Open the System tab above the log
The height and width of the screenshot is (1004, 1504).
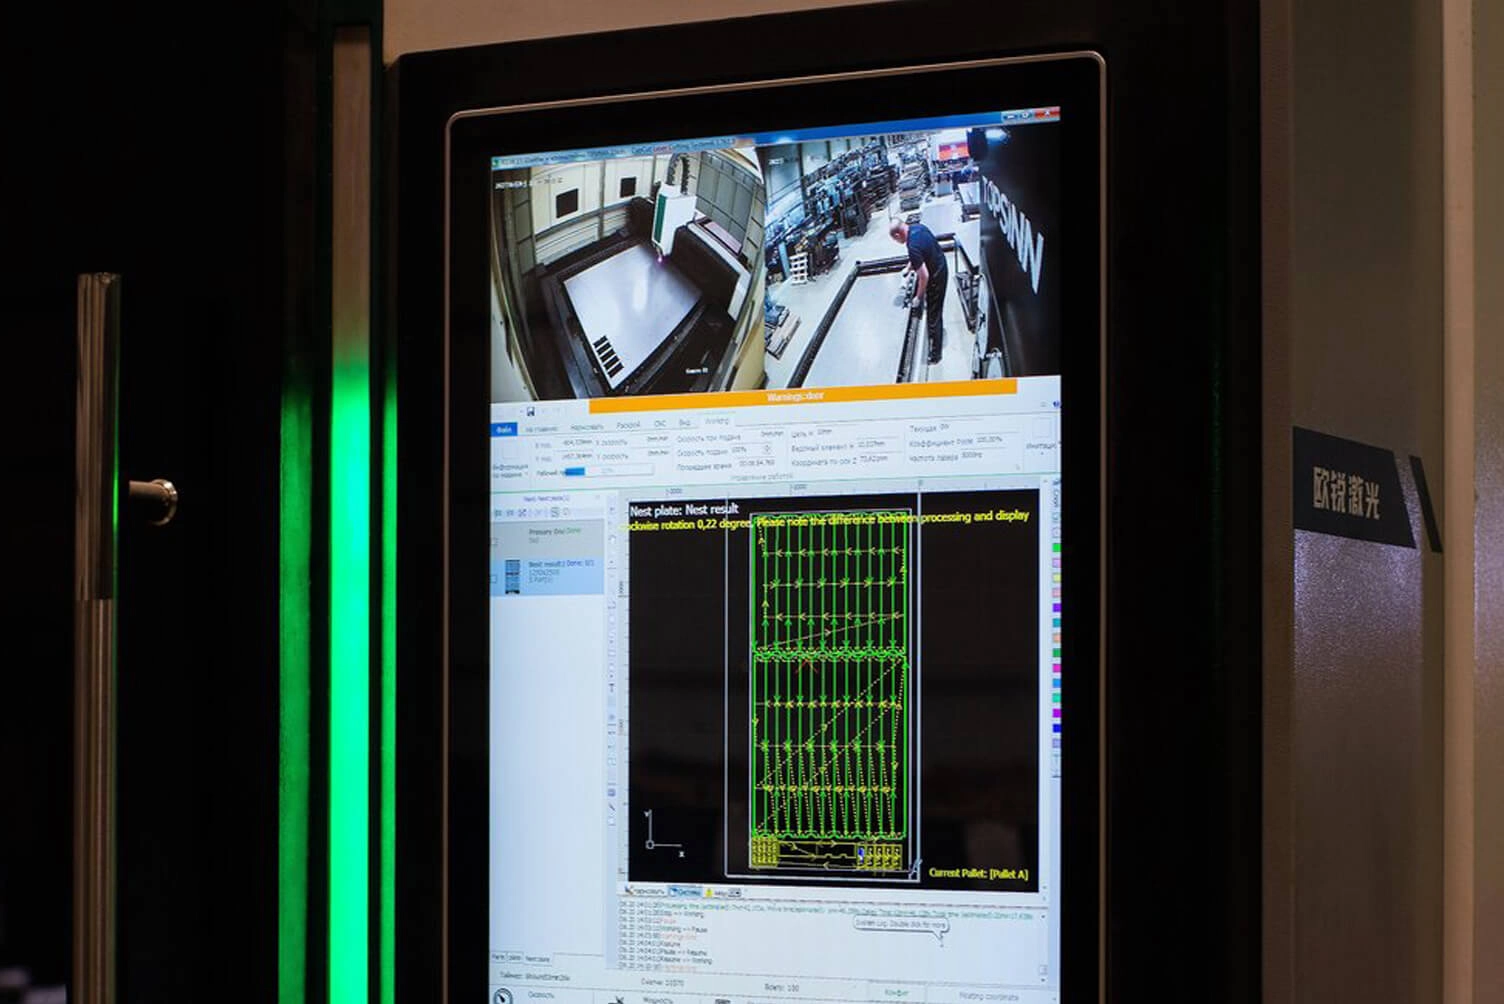click(685, 891)
